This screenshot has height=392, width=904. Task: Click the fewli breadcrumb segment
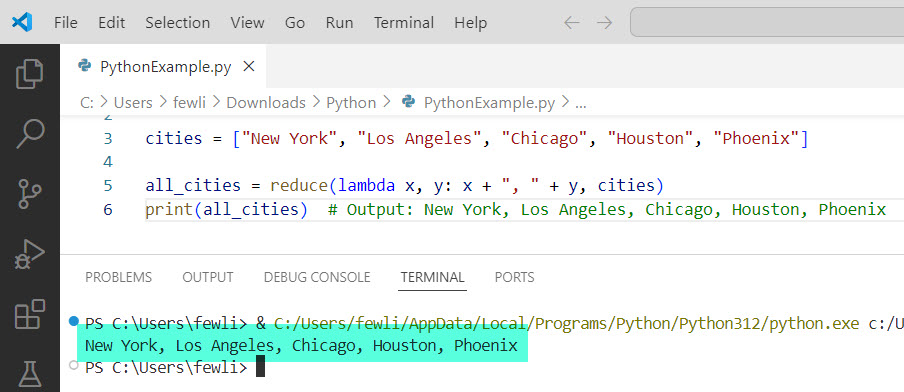click(189, 103)
